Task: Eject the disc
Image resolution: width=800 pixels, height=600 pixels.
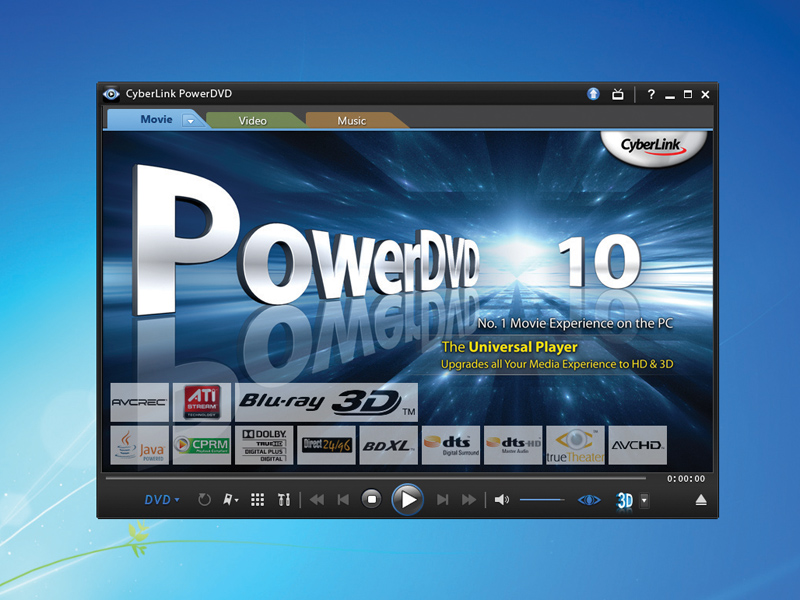Action: tap(701, 500)
